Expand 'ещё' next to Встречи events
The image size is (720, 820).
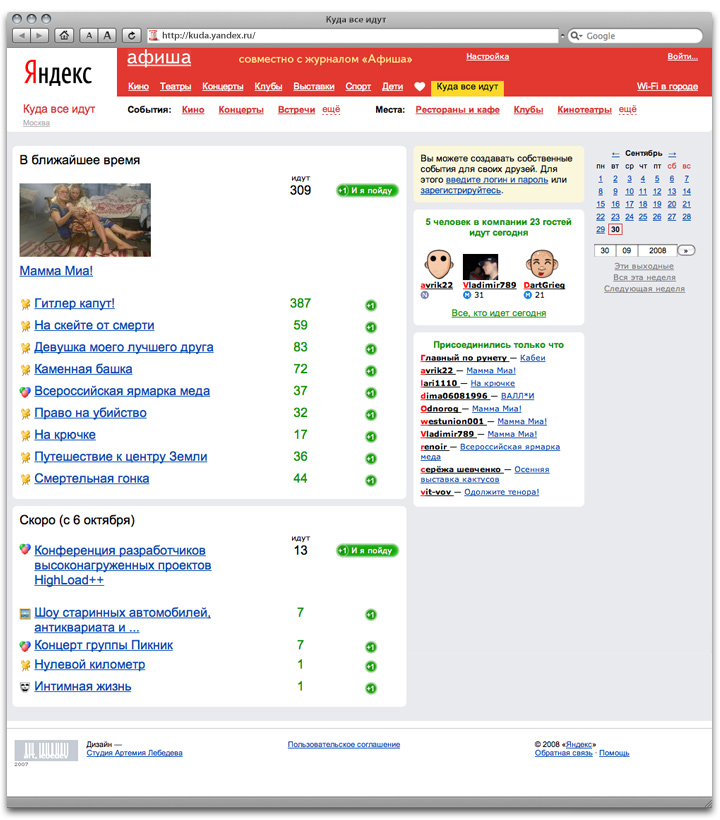pyautogui.click(x=330, y=109)
